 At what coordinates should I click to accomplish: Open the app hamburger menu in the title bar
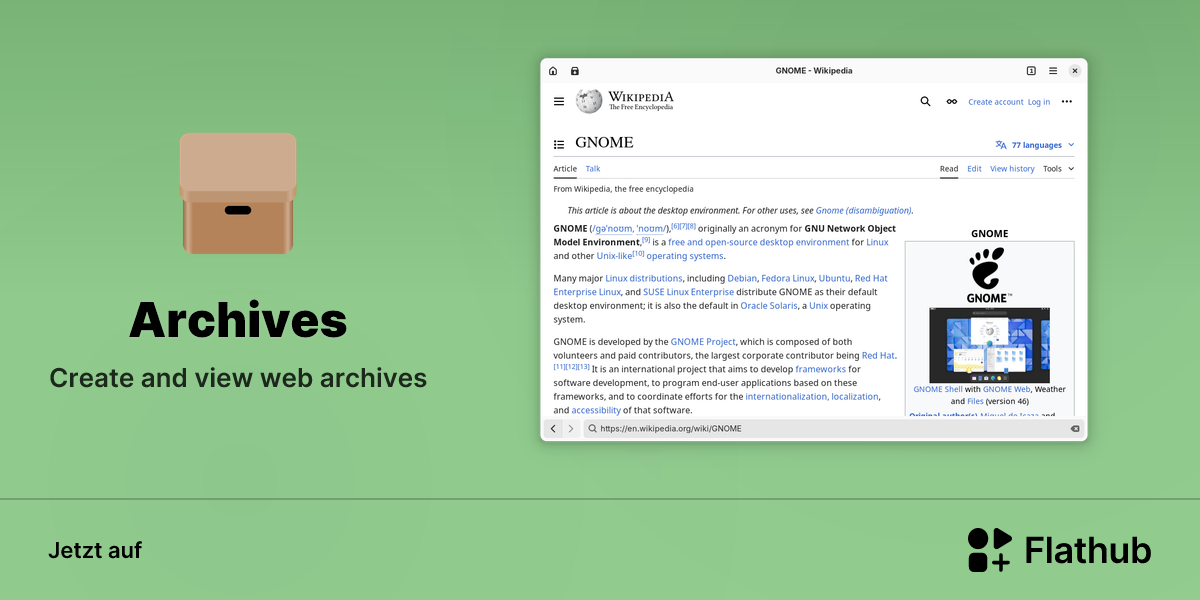[x=1053, y=71]
